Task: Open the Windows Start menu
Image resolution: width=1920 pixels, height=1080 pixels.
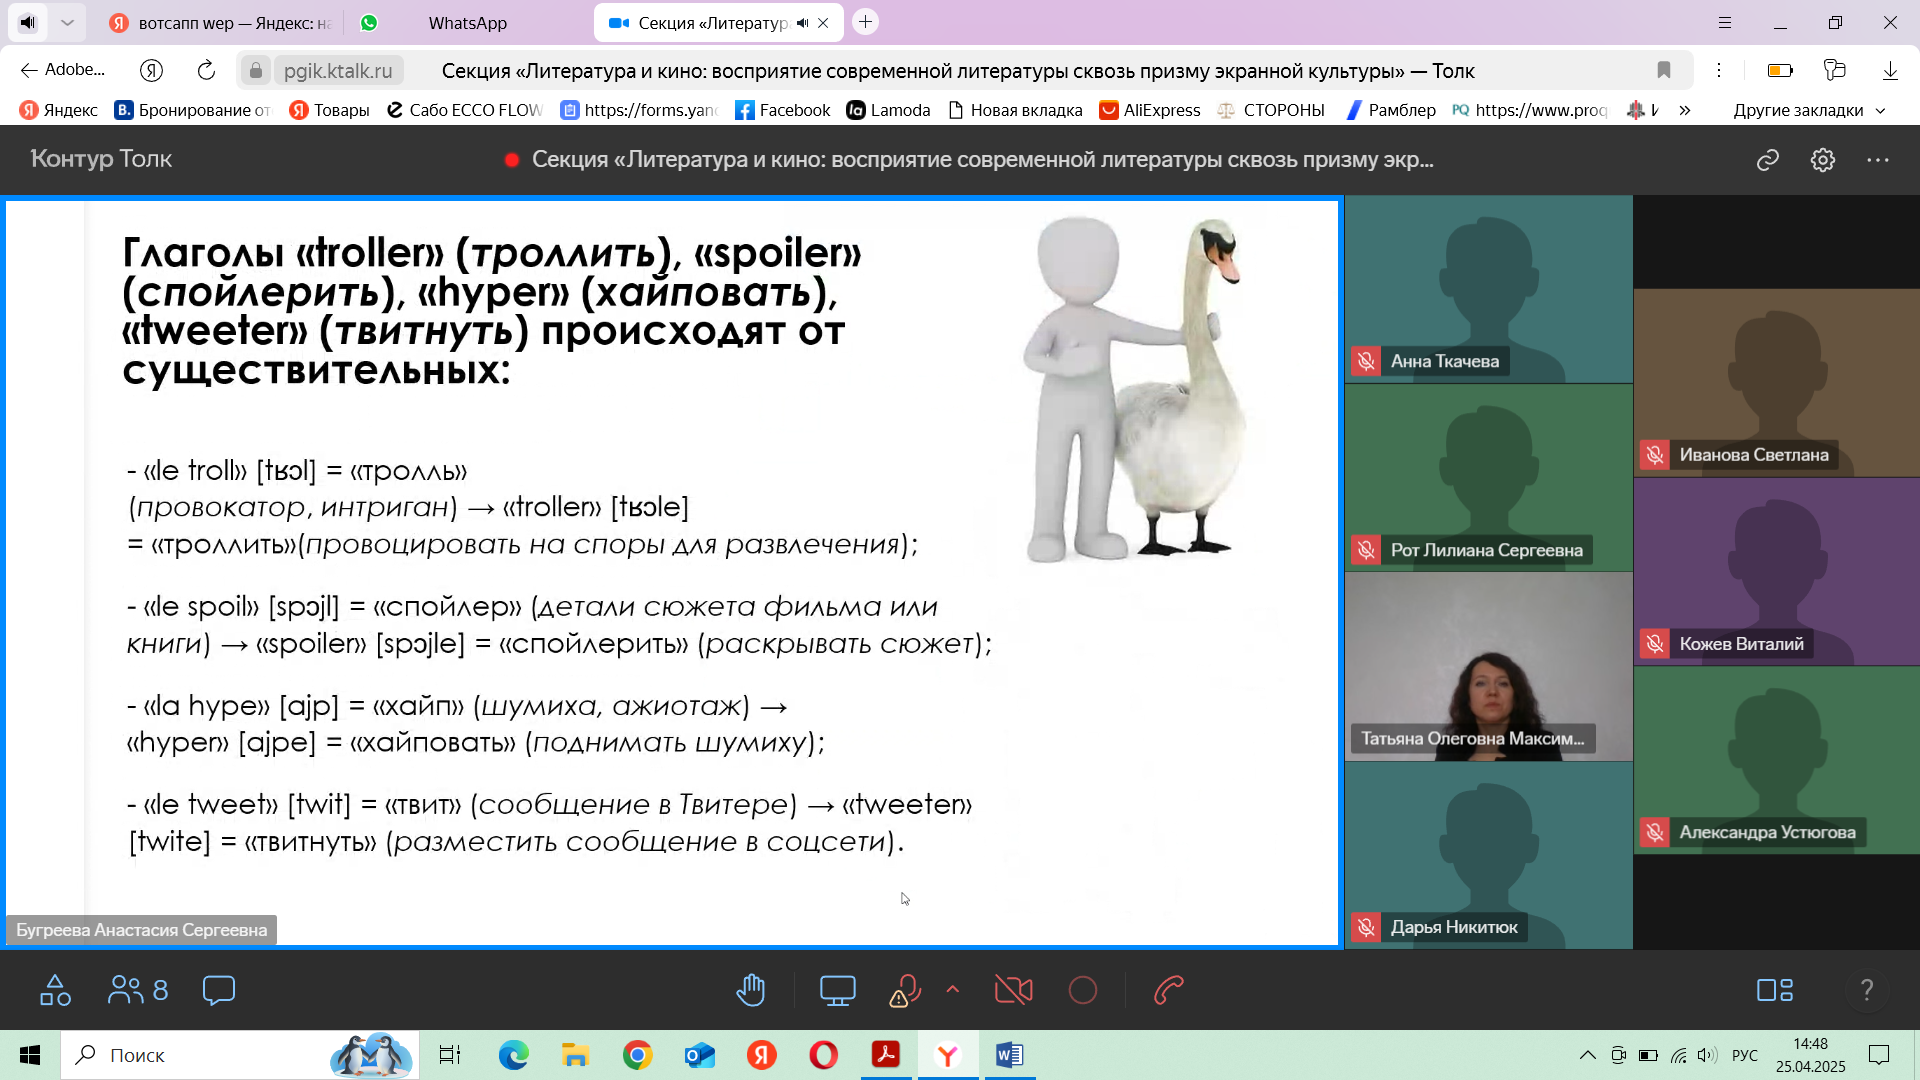Action: pos(30,1055)
